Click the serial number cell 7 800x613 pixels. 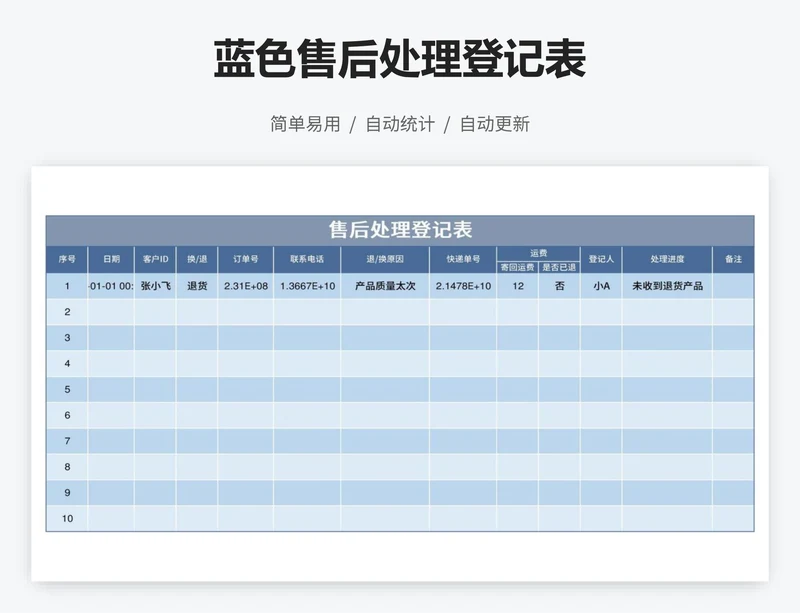click(x=67, y=441)
